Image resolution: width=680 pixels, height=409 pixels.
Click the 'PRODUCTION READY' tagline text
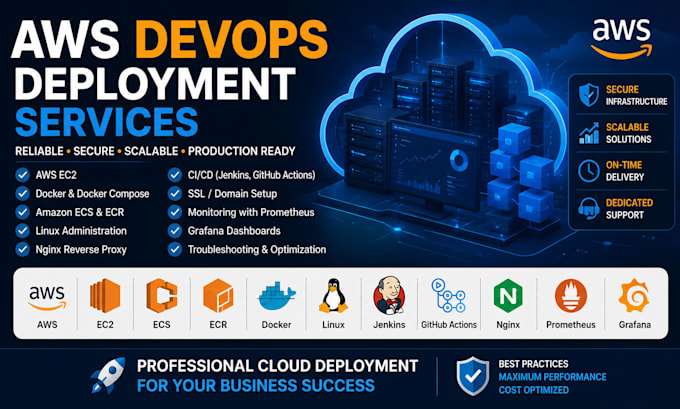242,151
